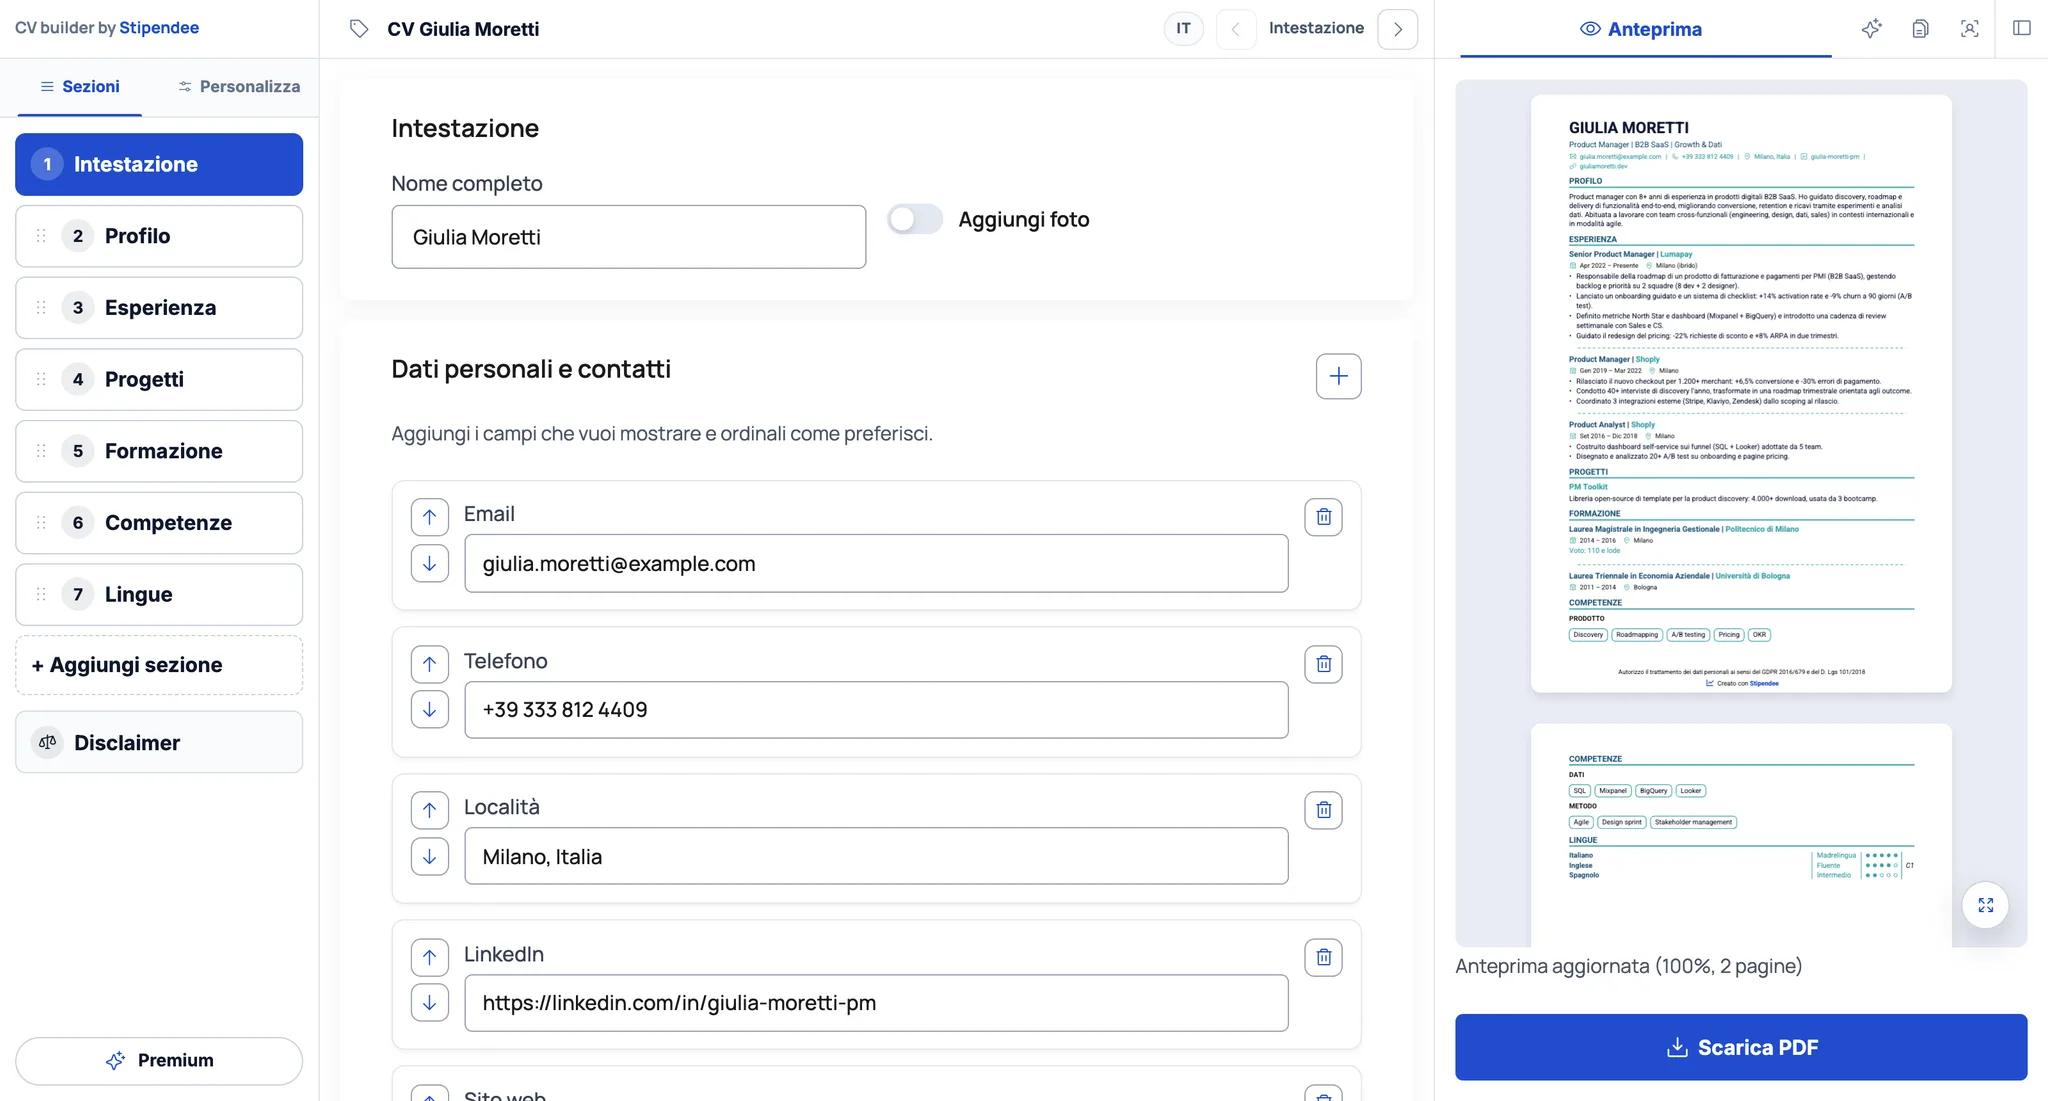Click the document copy icon in the preview header

point(1920,29)
